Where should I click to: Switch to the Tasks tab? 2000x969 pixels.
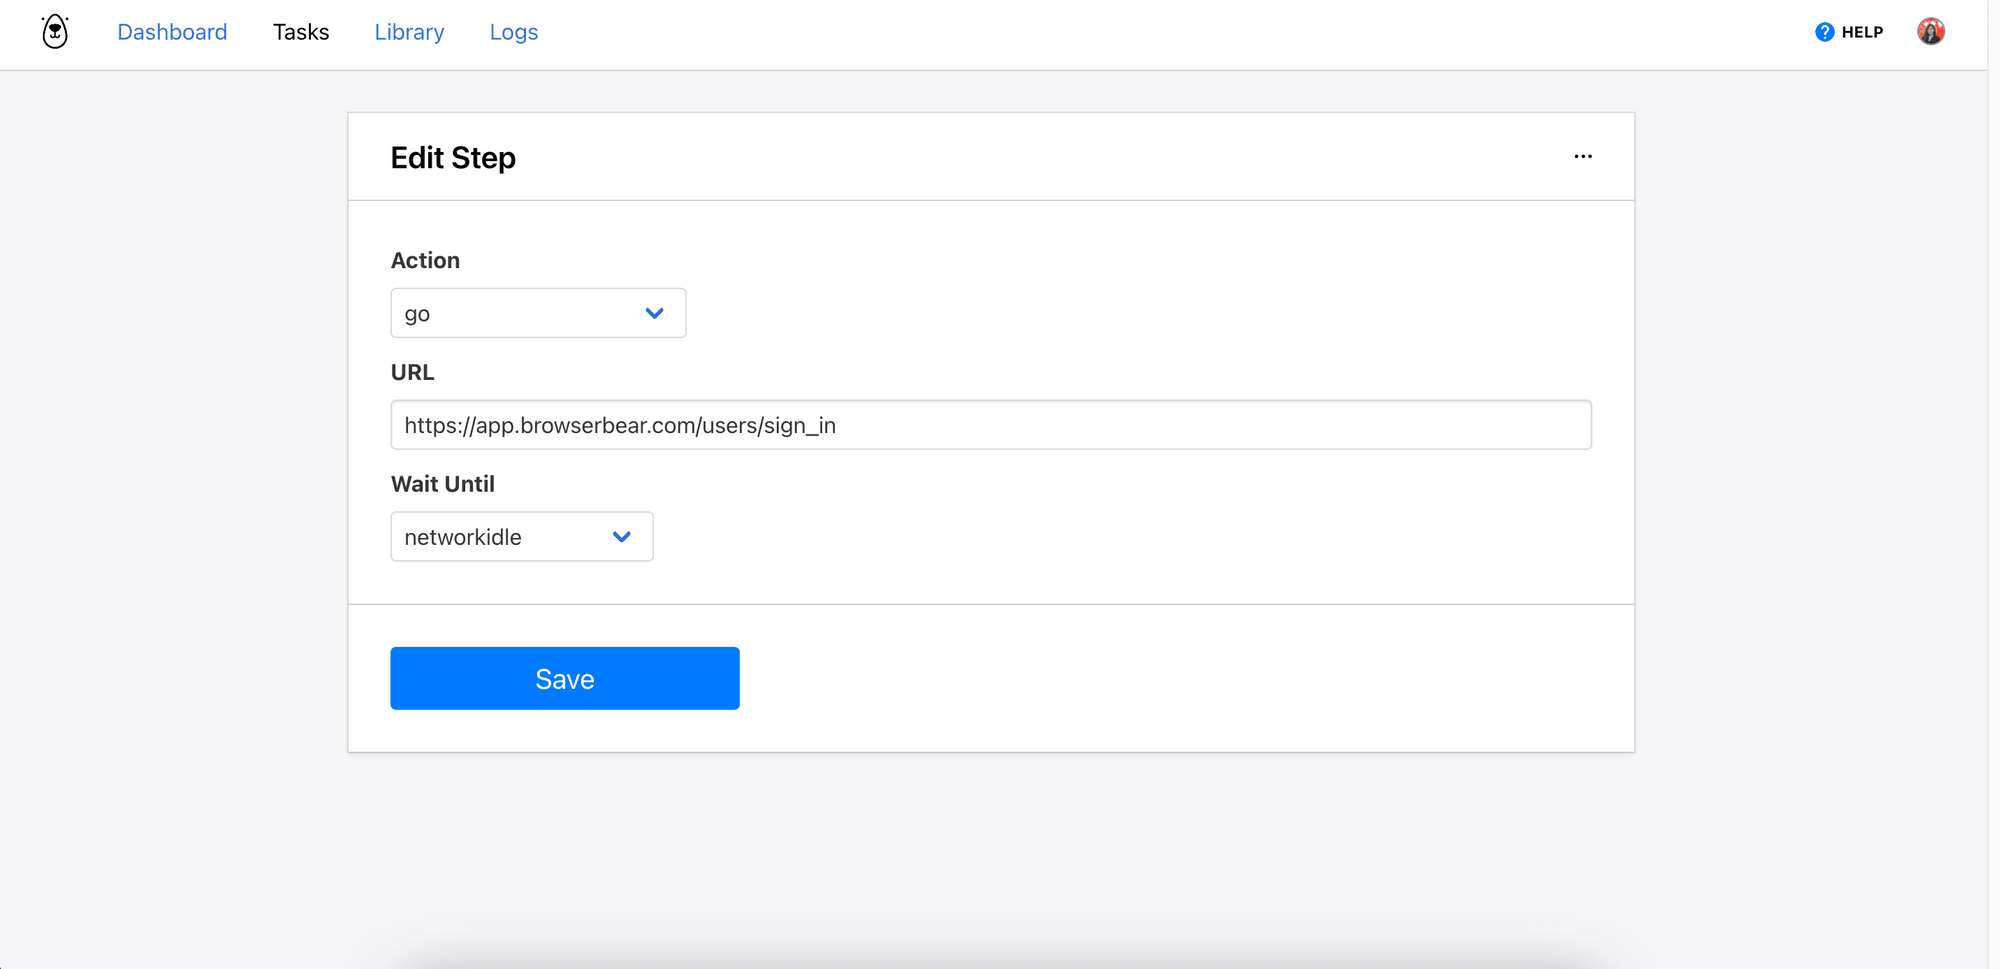(300, 31)
